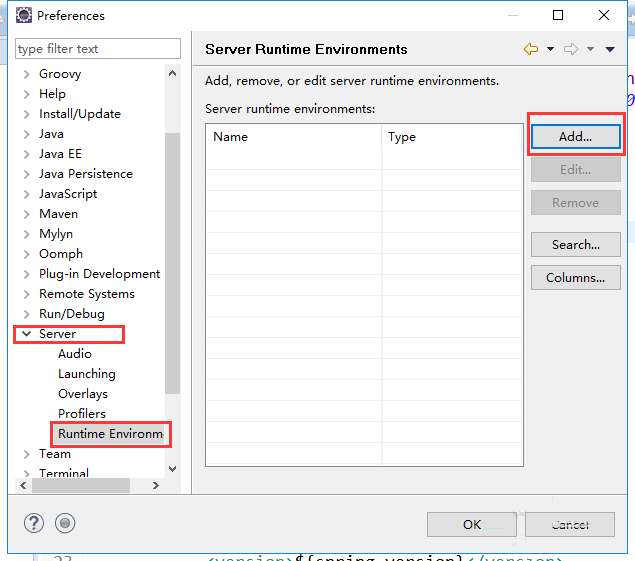Focus the type filter text field
635x561 pixels.
pyautogui.click(x=98, y=49)
